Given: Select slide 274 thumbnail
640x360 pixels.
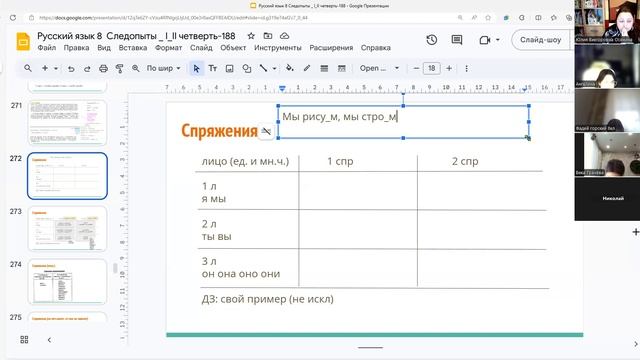Looking at the screenshot, I should pyautogui.click(x=67, y=282).
